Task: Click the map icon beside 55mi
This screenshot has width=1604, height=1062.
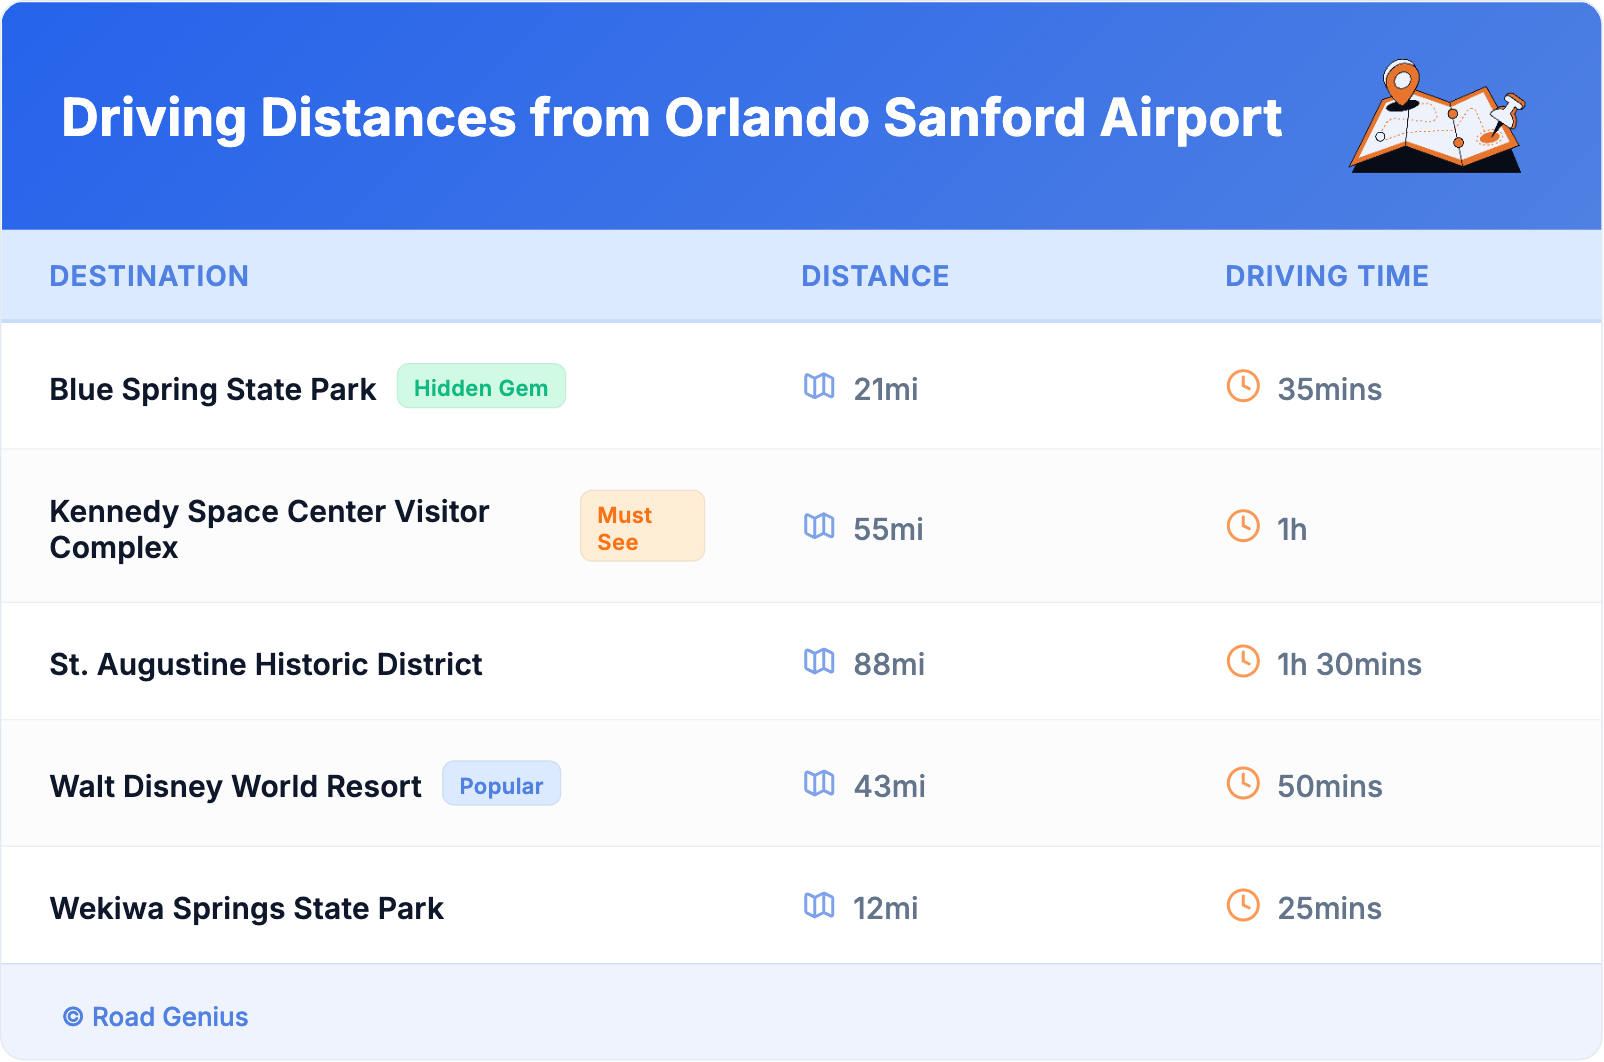Action: (x=819, y=526)
